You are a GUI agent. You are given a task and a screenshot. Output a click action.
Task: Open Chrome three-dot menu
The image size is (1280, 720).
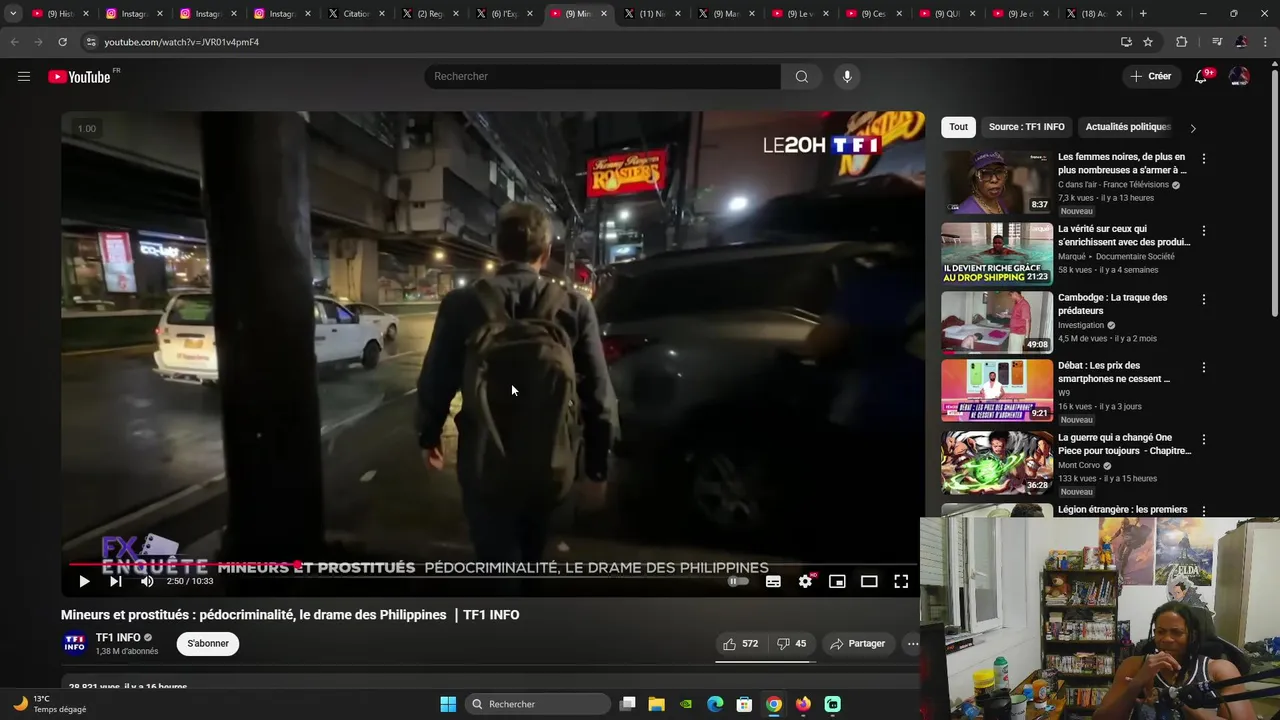point(1267,42)
